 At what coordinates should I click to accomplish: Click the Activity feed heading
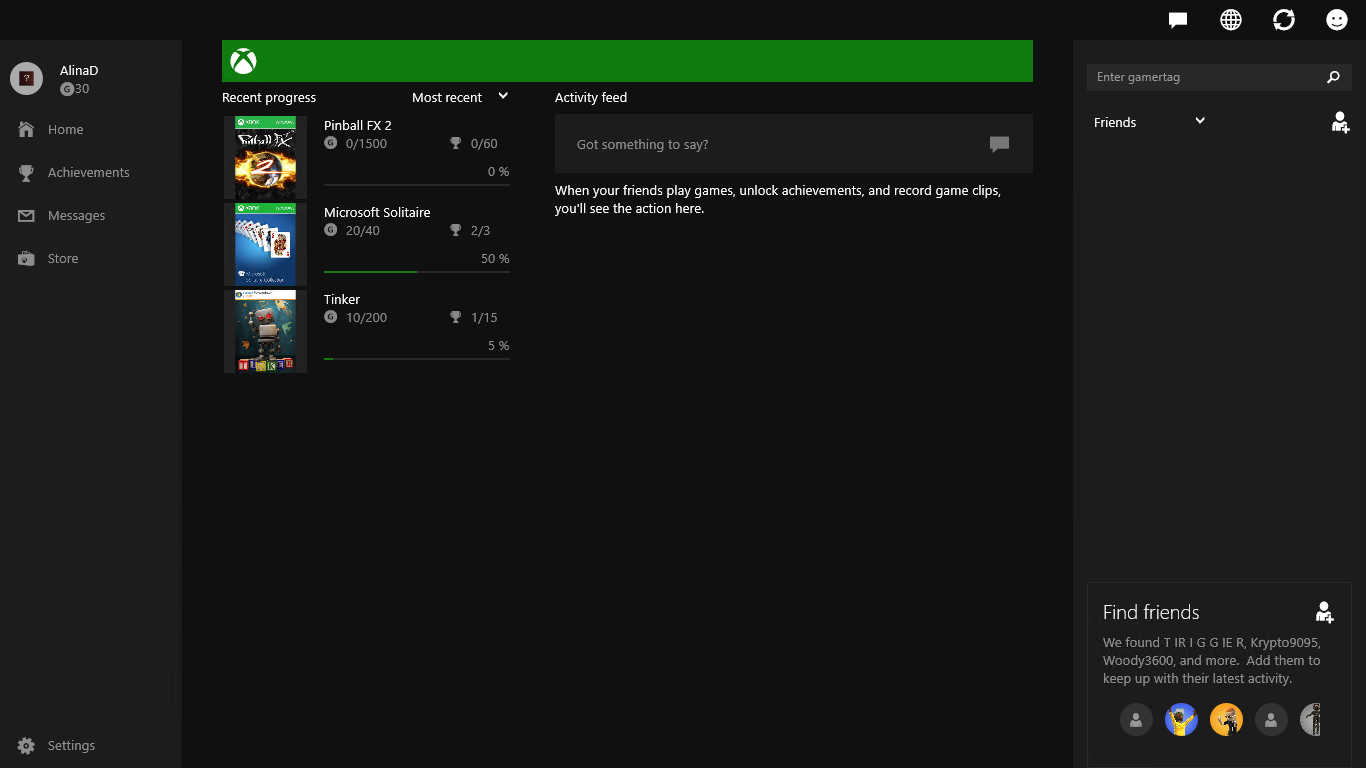(x=591, y=97)
